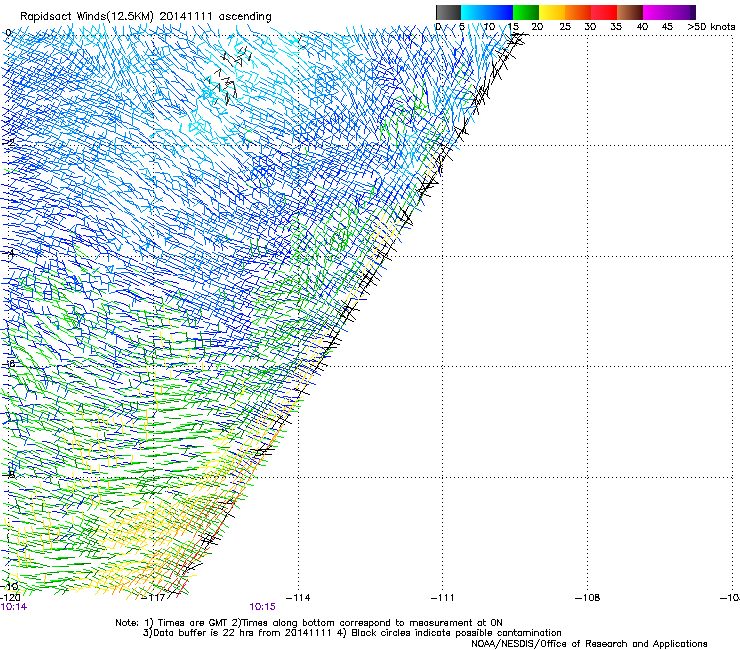Click the 'NOAA/NESDIS/Office of Research and Applications' credit
The width and height of the screenshot is (740, 650).
[589, 644]
